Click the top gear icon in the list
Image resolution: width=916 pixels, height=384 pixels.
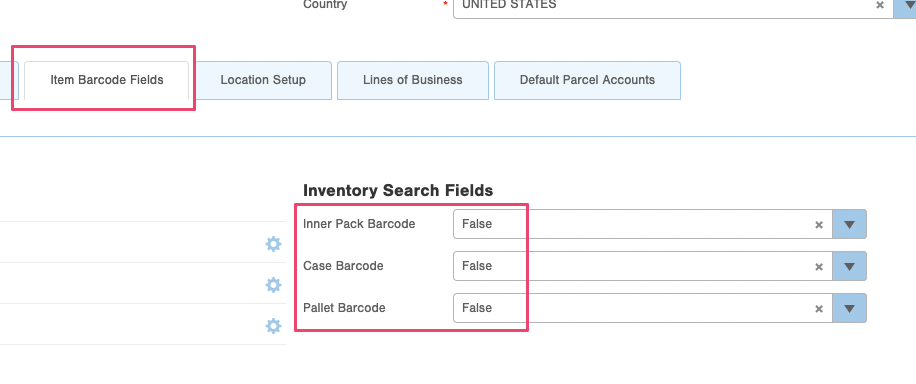click(273, 244)
